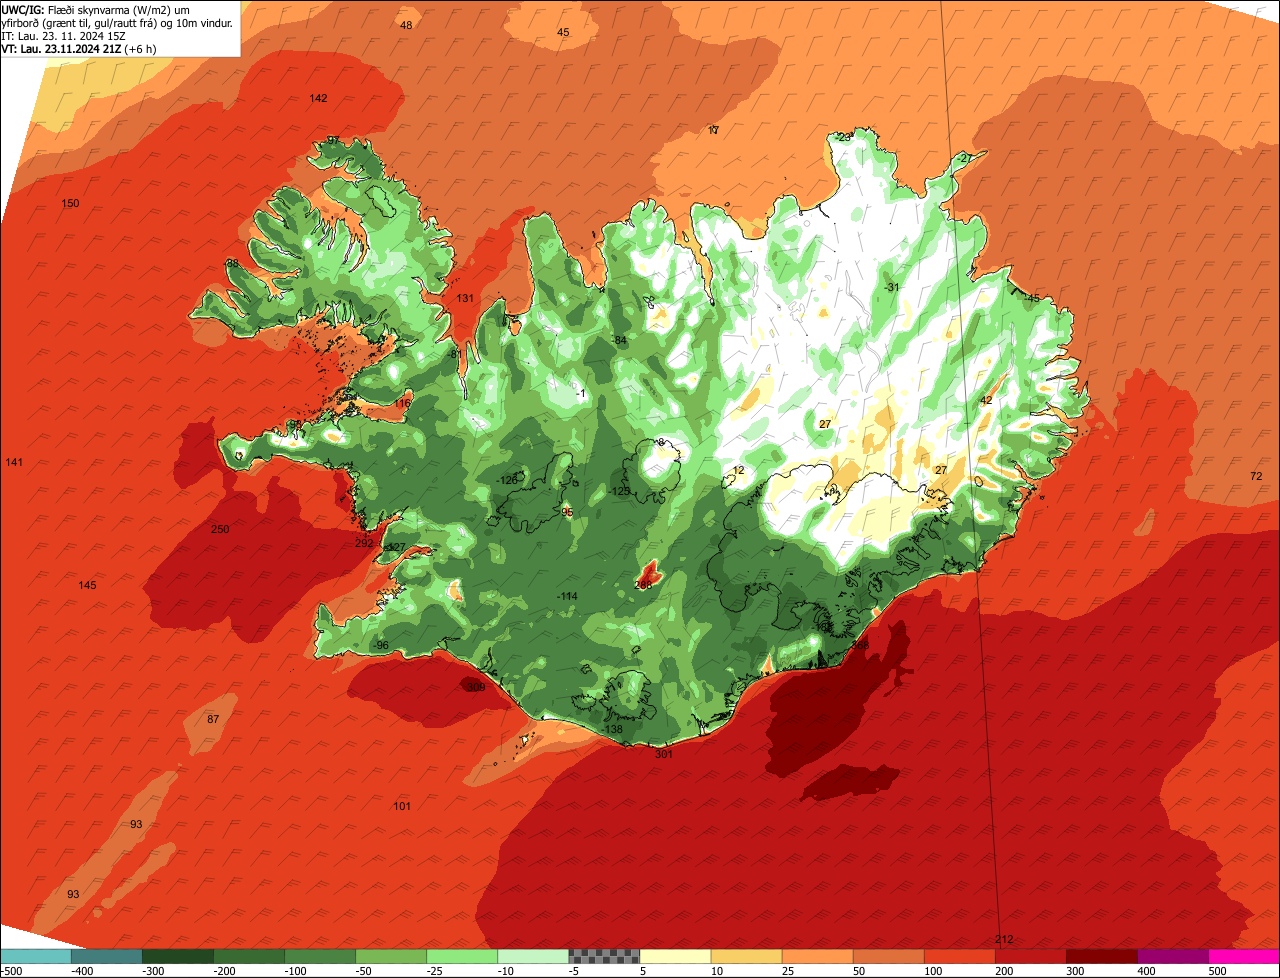Viewport: 1280px width, 978px height.
Task: Click the '142' flux value in the northwest sea
Action: [x=318, y=98]
